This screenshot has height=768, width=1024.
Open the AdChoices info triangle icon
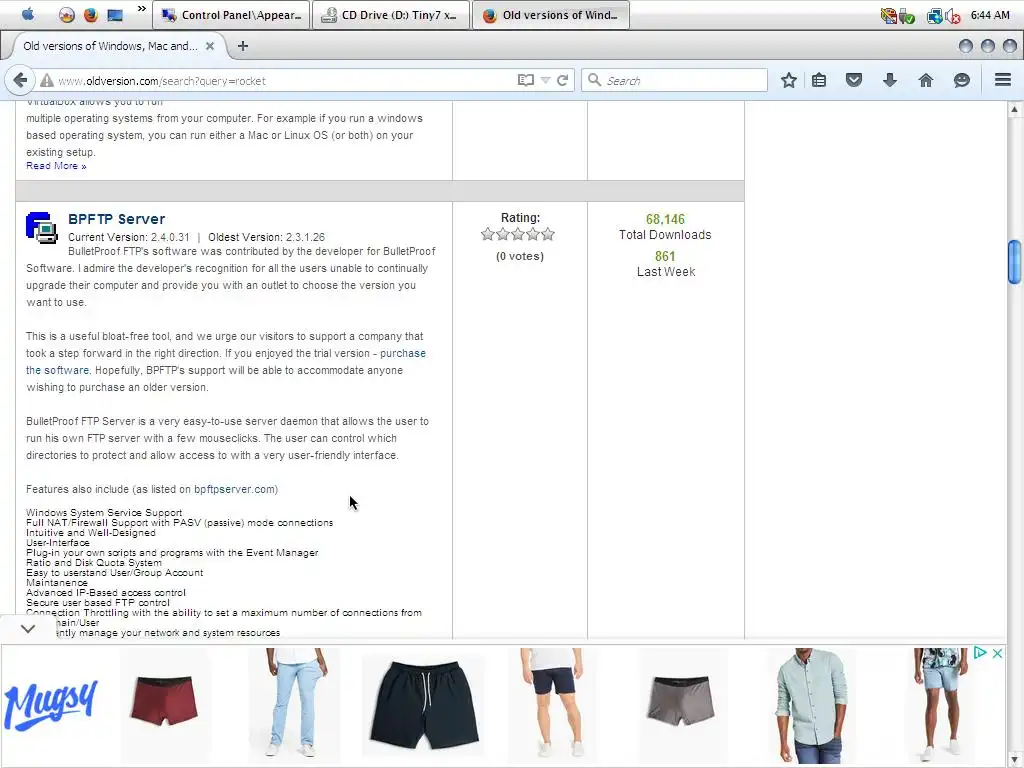(979, 652)
